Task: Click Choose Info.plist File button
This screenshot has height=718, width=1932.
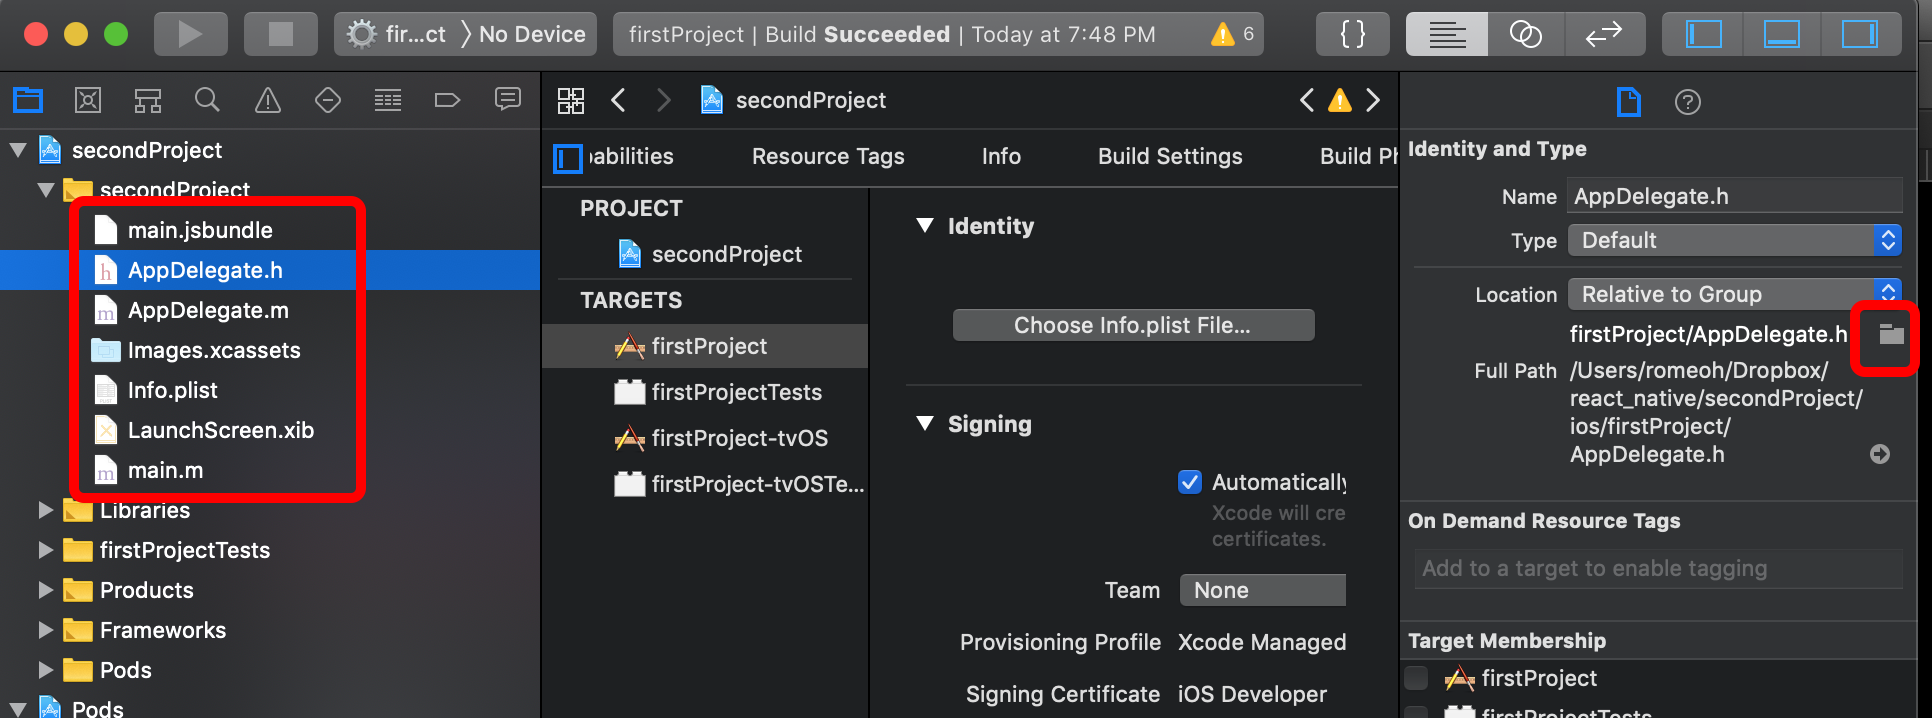Action: [1133, 325]
